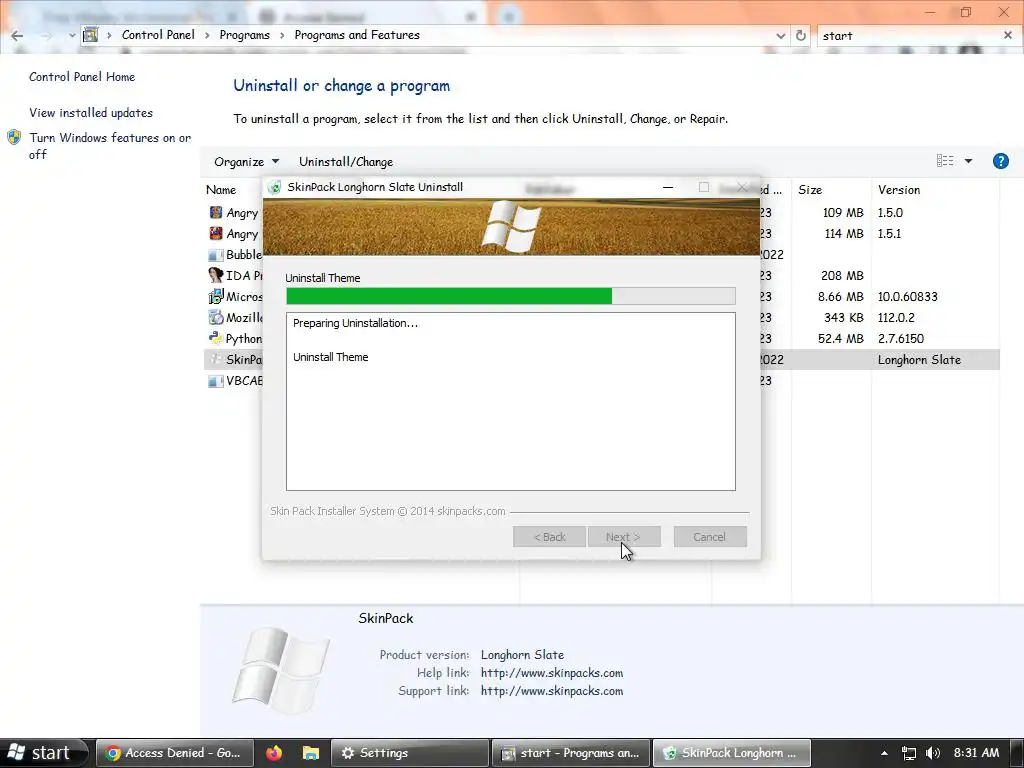Image resolution: width=1024 pixels, height=768 pixels.
Task: Click the Control Panel address bar icon
Action: (x=91, y=35)
